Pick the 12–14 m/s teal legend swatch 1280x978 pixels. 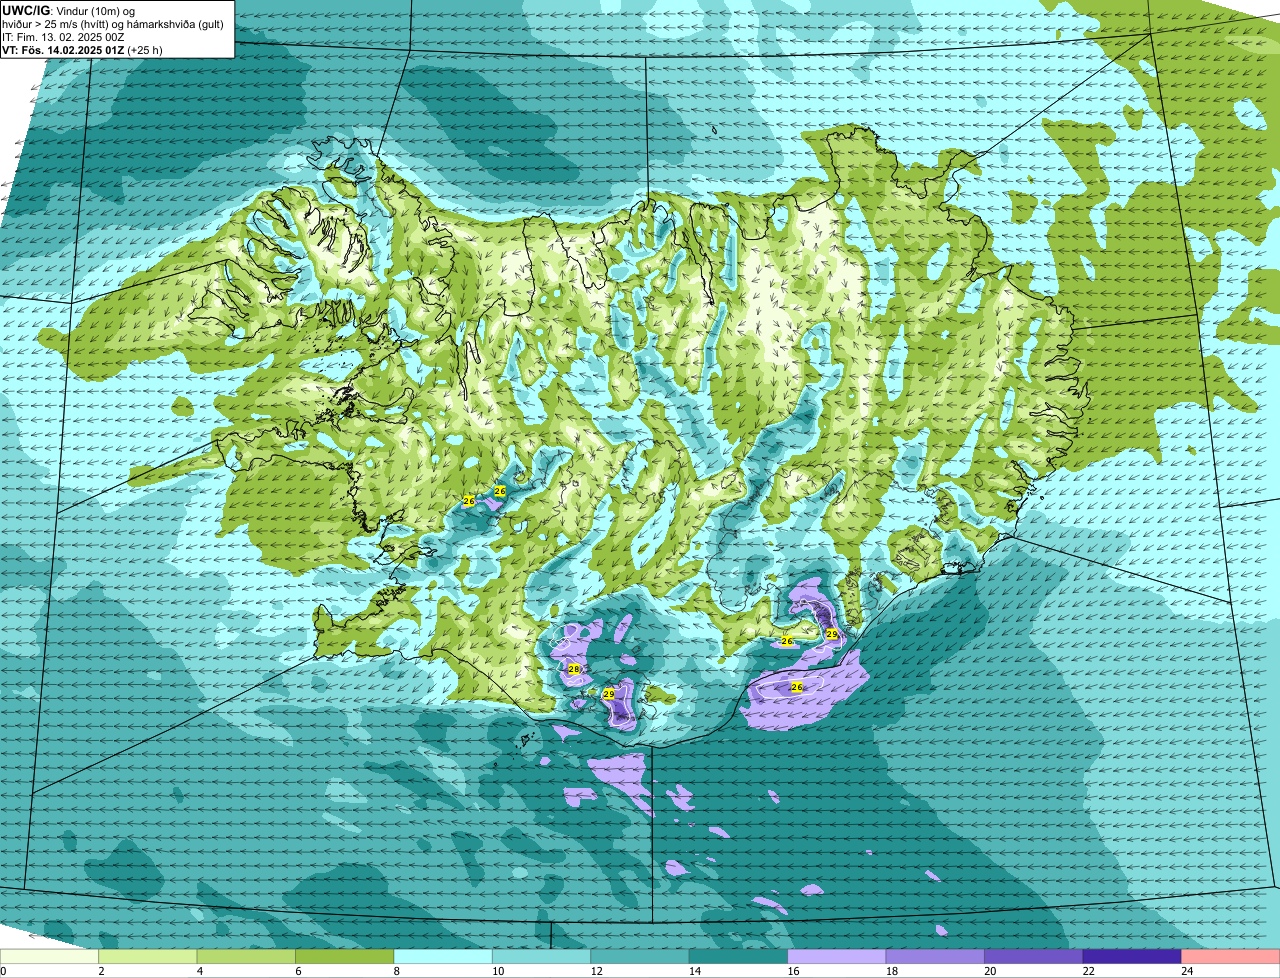point(641,956)
